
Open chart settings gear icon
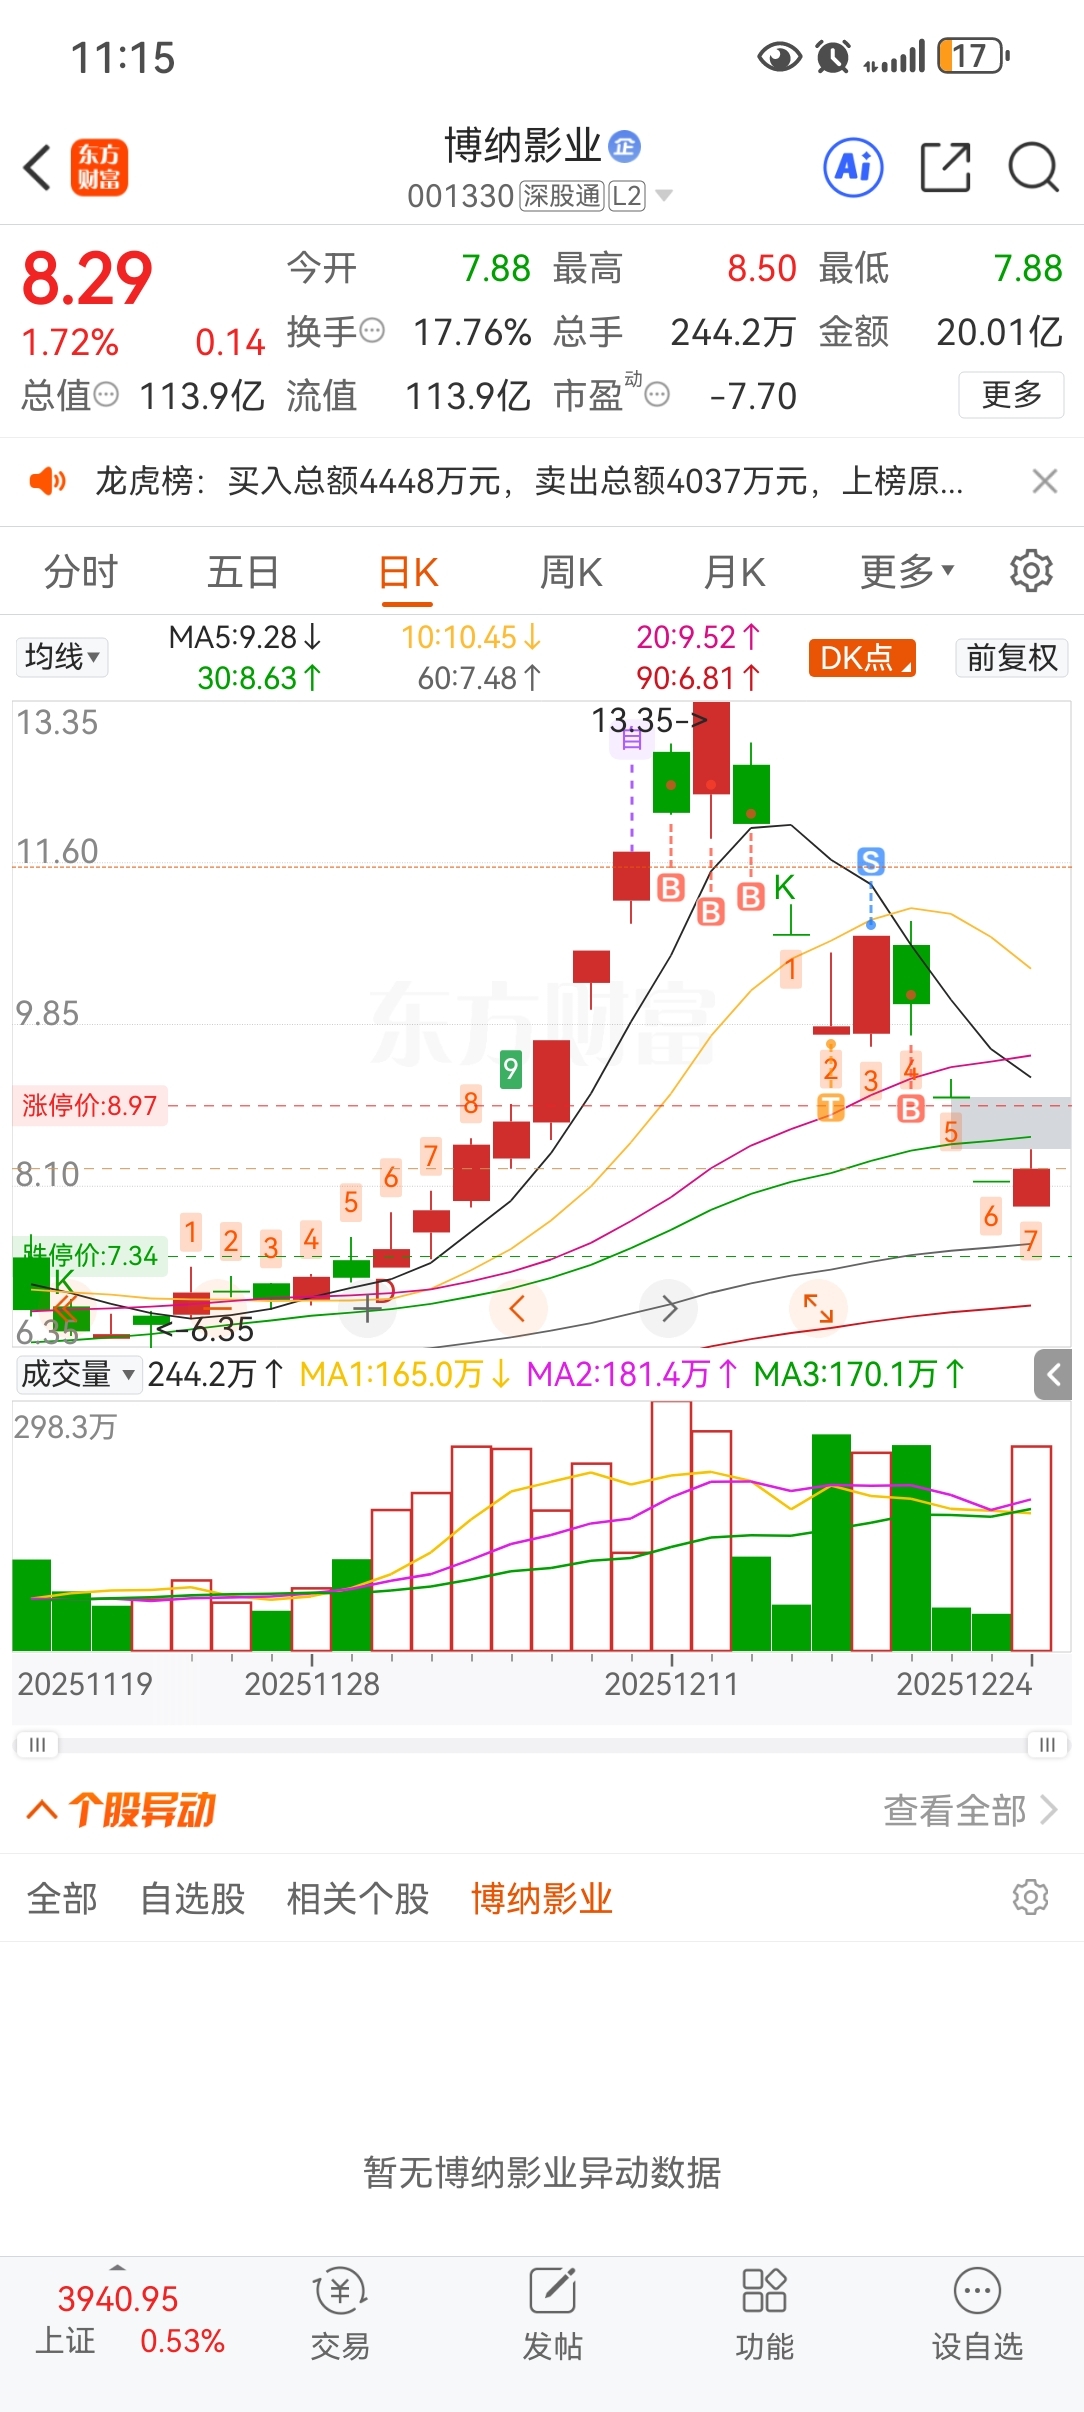pyautogui.click(x=1031, y=571)
